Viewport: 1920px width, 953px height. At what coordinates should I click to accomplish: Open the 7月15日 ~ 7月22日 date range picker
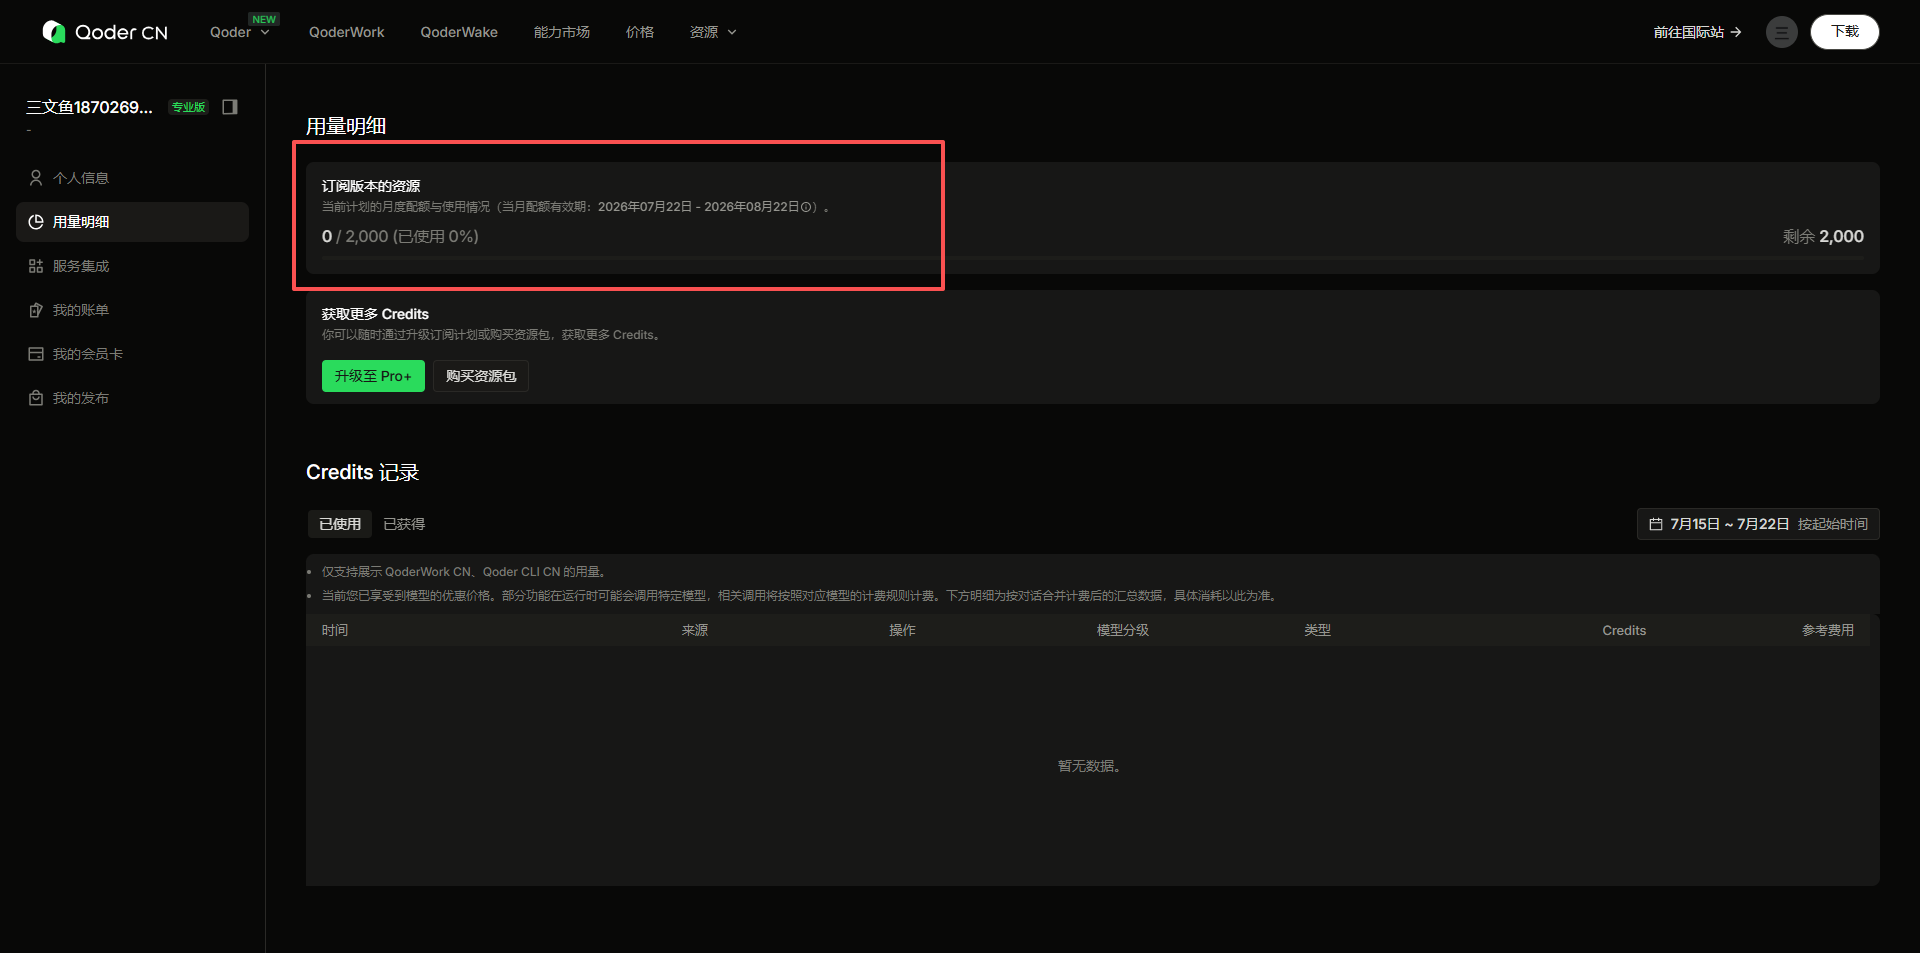pyautogui.click(x=1758, y=524)
